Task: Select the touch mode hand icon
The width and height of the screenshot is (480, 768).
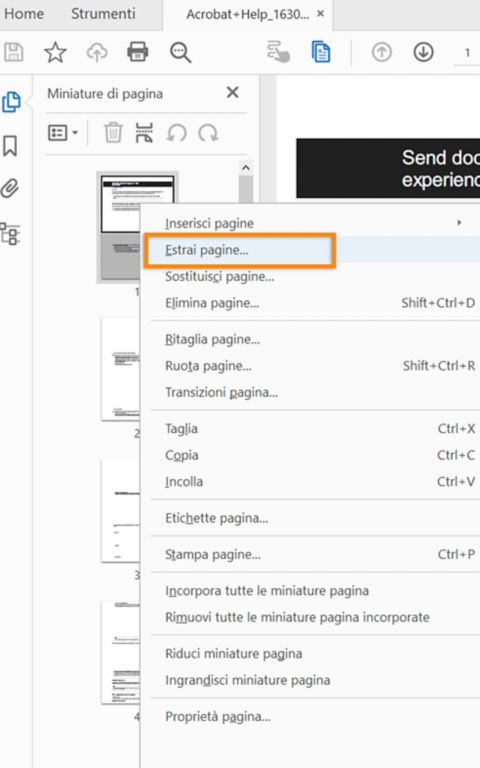Action: click(x=278, y=52)
